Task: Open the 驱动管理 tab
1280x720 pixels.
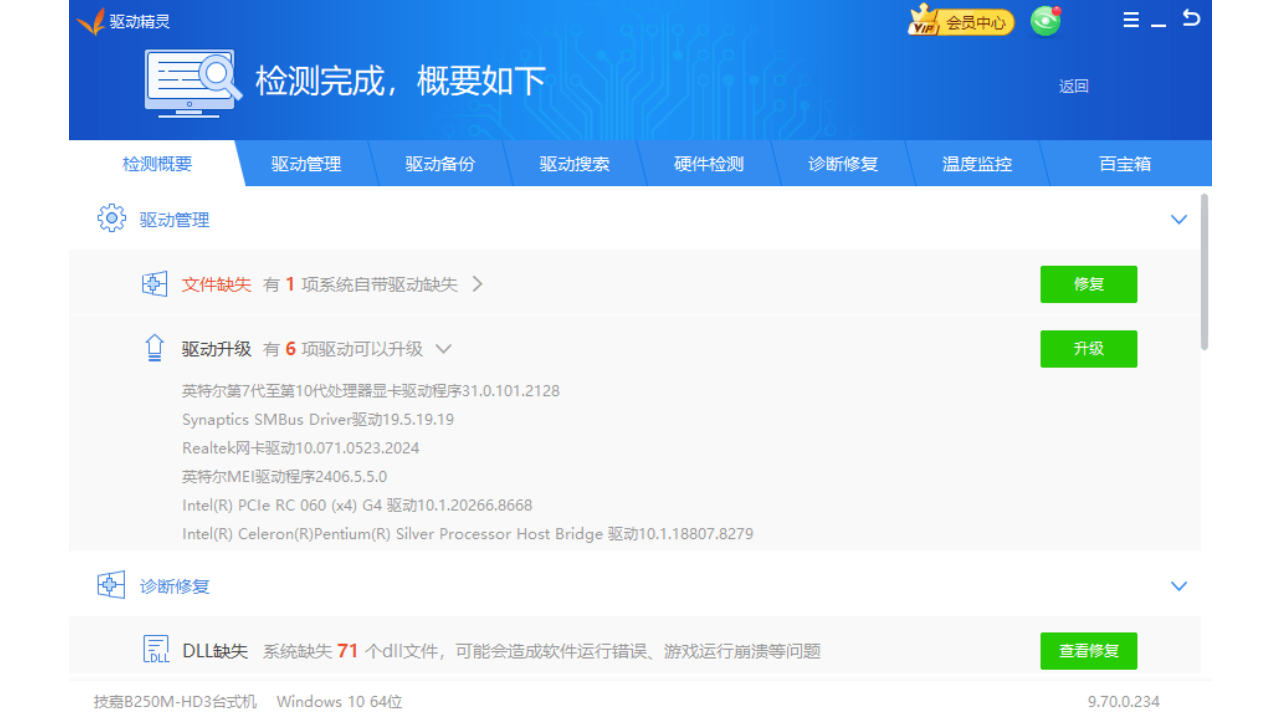Action: (306, 164)
